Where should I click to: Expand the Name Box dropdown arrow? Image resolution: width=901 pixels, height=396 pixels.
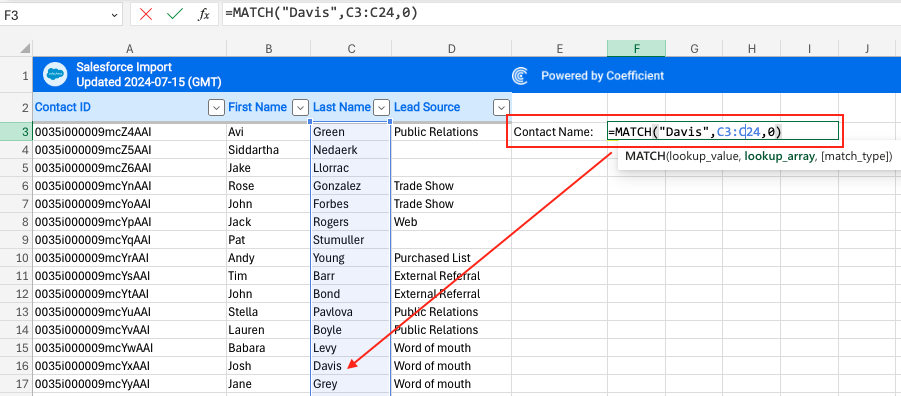click(x=114, y=16)
